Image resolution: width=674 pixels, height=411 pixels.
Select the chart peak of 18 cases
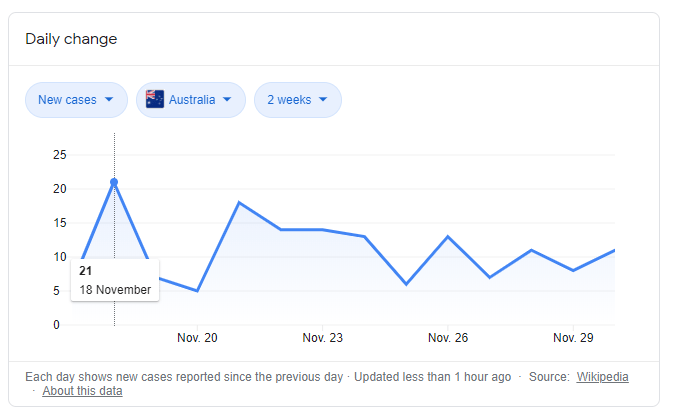239,203
